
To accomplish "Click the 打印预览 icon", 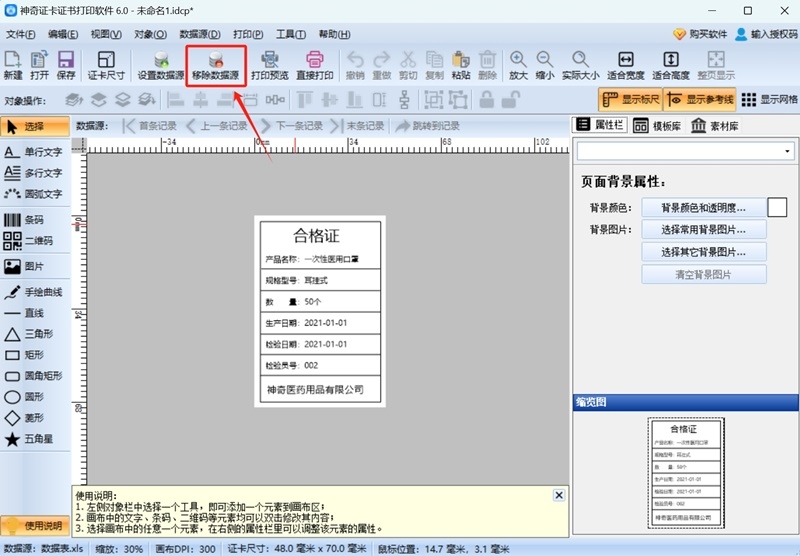I will (x=269, y=62).
